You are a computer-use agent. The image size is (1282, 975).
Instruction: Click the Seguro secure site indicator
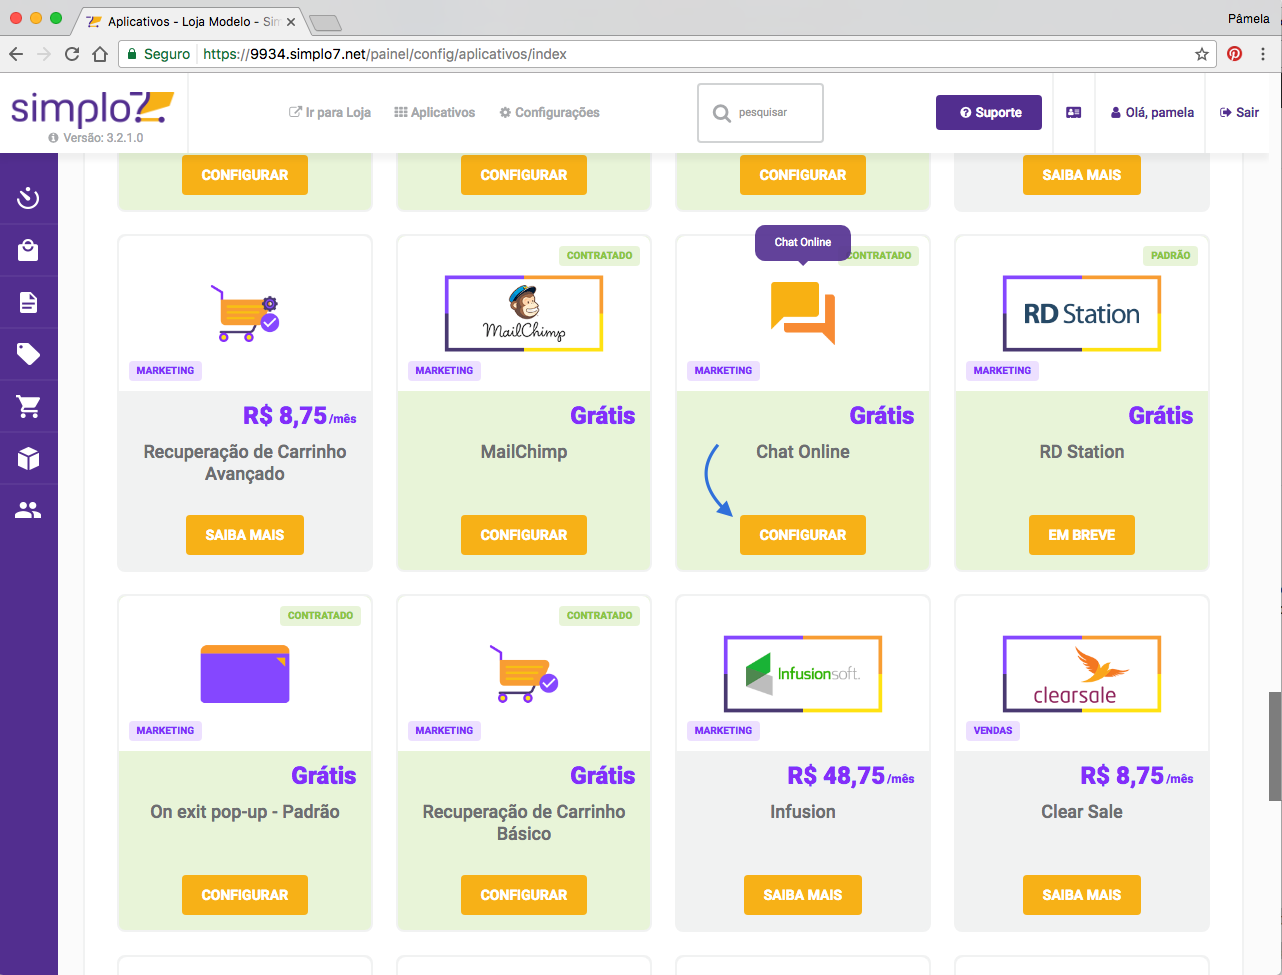click(x=158, y=54)
